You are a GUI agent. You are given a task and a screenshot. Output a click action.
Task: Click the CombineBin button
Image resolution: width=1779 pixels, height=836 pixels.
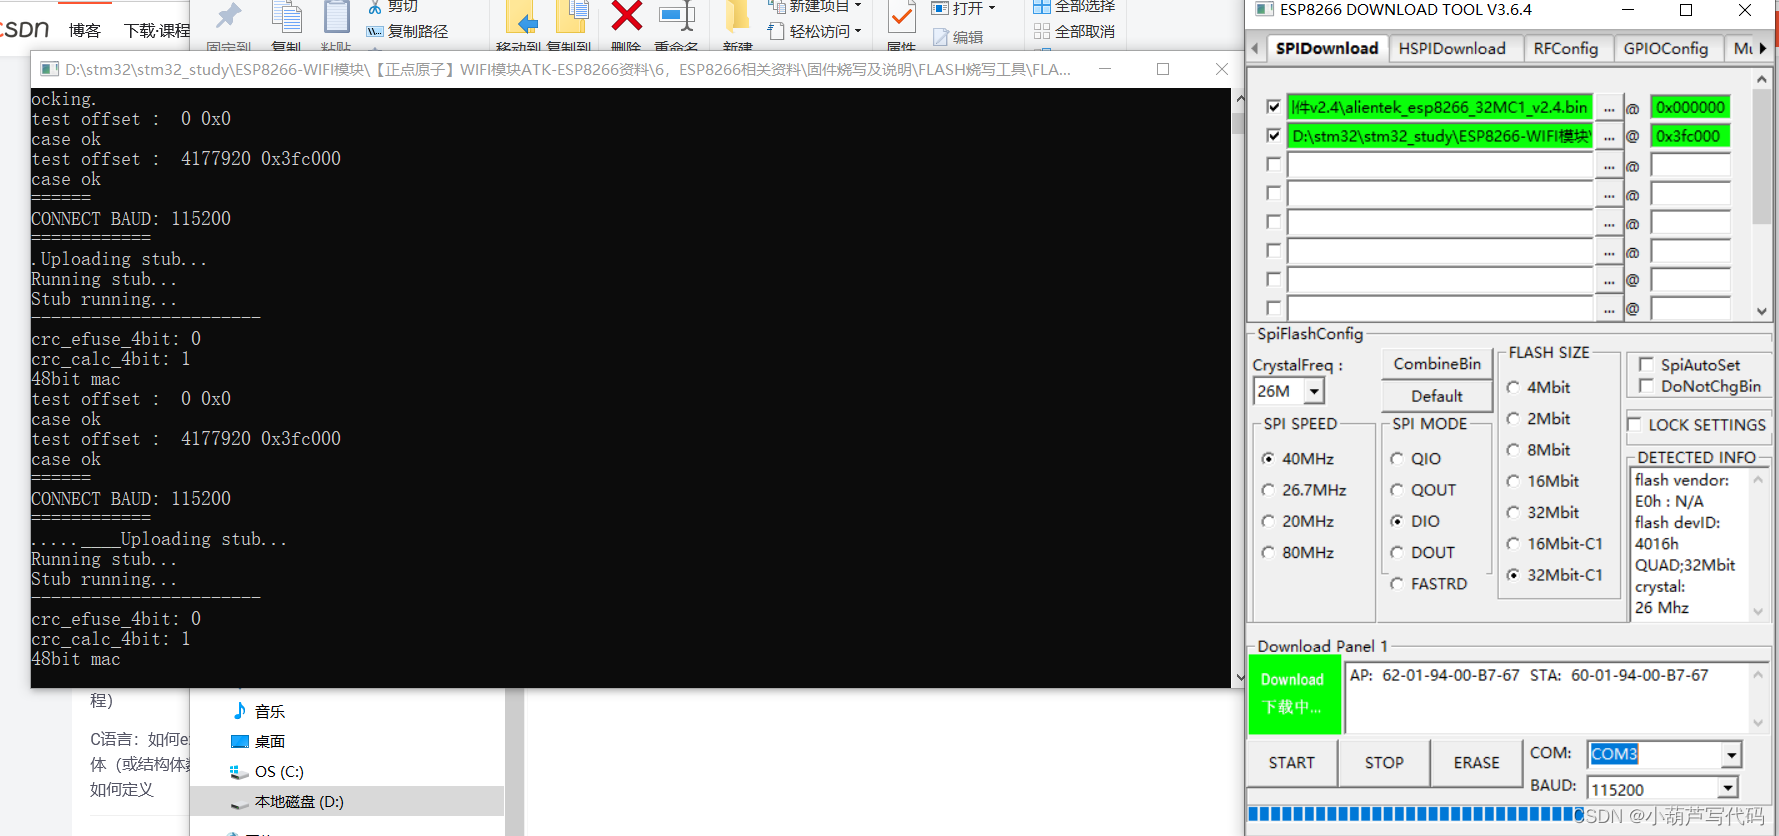pyautogui.click(x=1437, y=364)
